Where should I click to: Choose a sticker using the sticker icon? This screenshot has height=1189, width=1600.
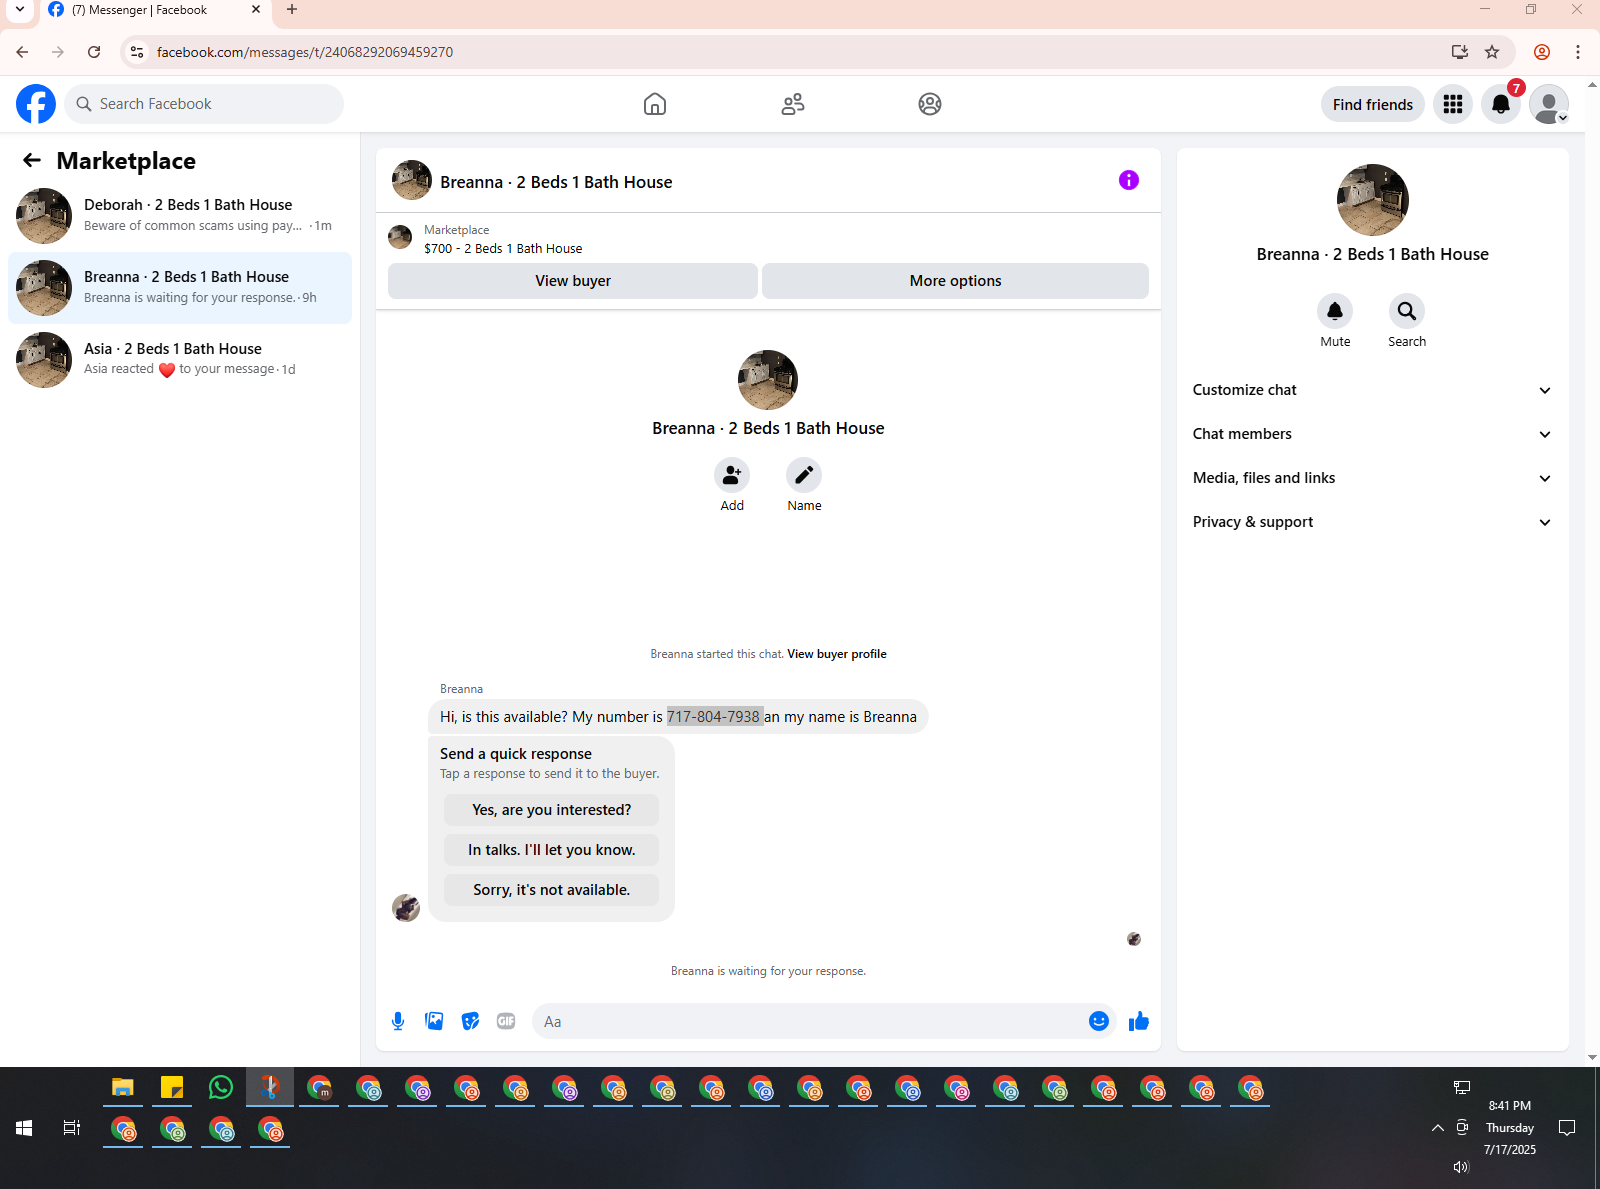point(470,1021)
